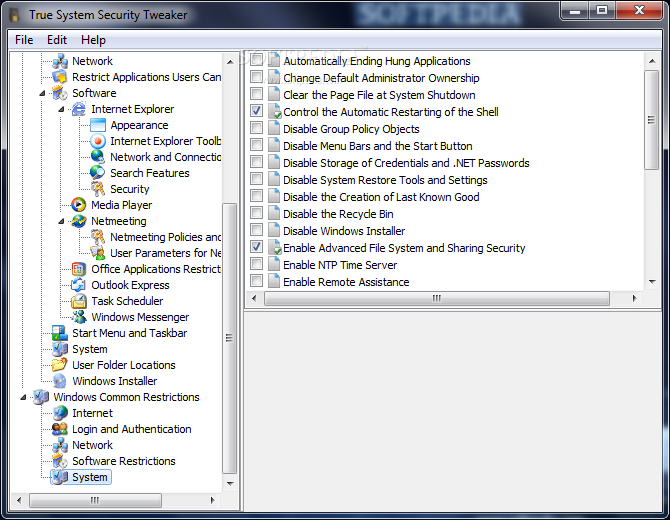Image resolution: width=670 pixels, height=520 pixels.
Task: Click the Outlook Express icon
Action: click(79, 285)
